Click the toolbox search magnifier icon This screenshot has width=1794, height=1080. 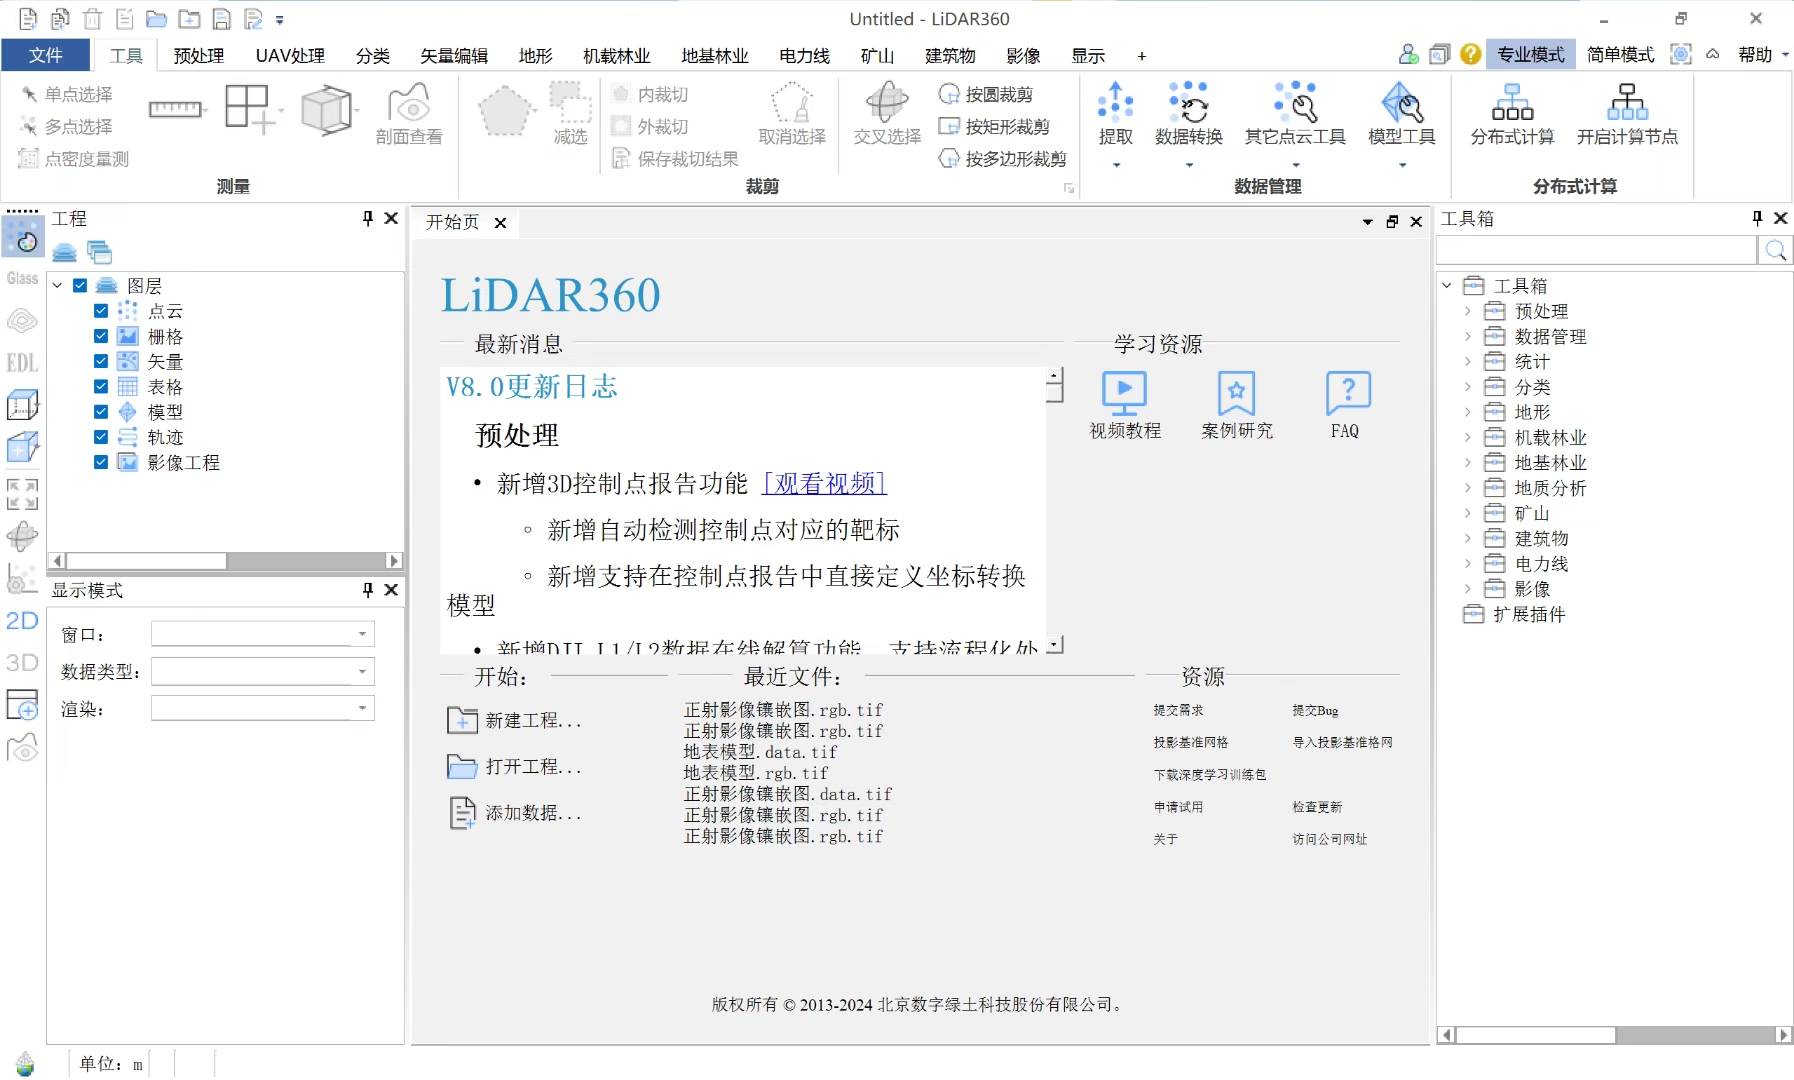click(1776, 250)
